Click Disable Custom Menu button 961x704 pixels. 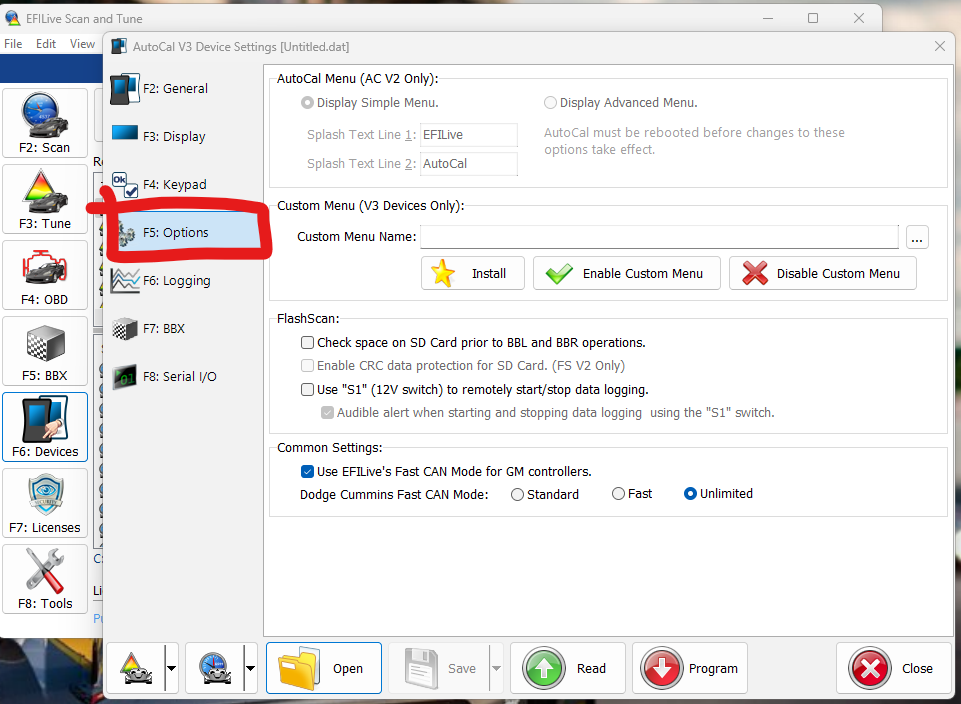coord(822,273)
